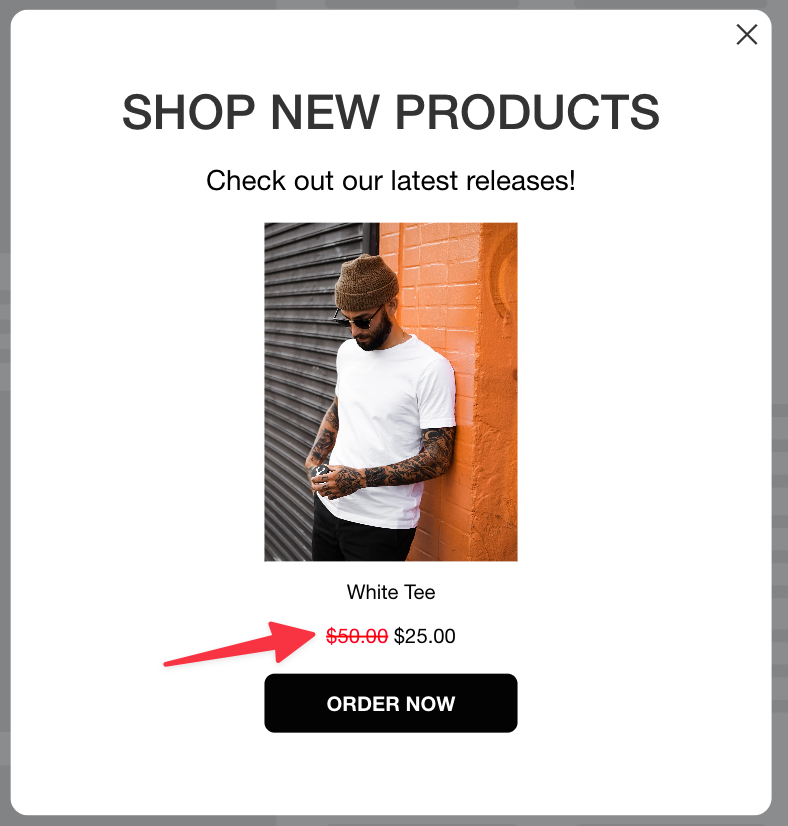Click the ORDER NOW button

391,703
